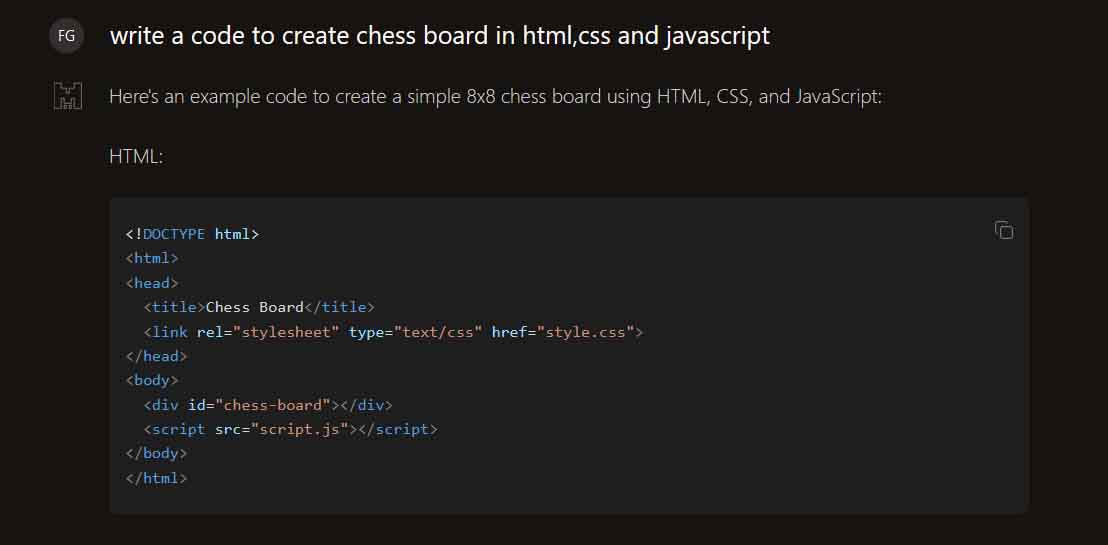This screenshot has width=1108, height=545.
Task: Click the link rel="stylesheet" code line
Action: 393,332
